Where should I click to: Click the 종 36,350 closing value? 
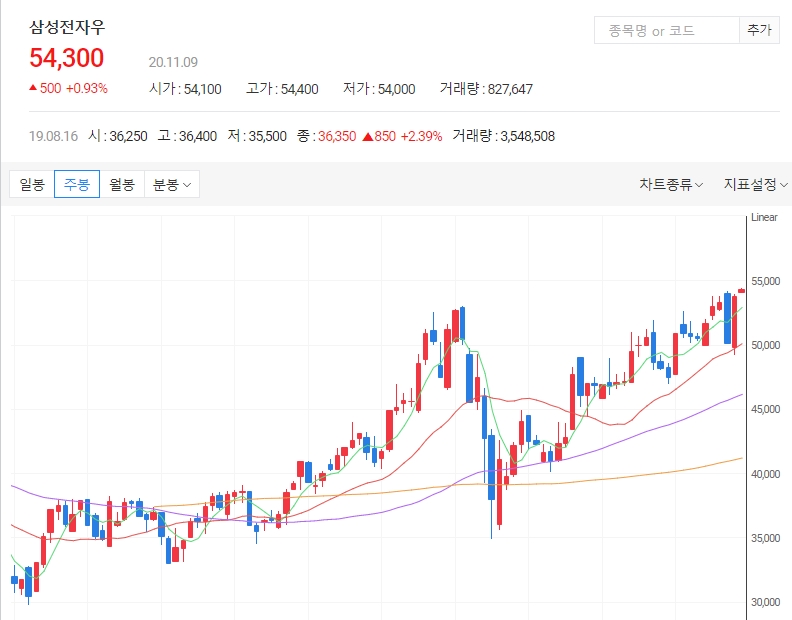coord(326,136)
